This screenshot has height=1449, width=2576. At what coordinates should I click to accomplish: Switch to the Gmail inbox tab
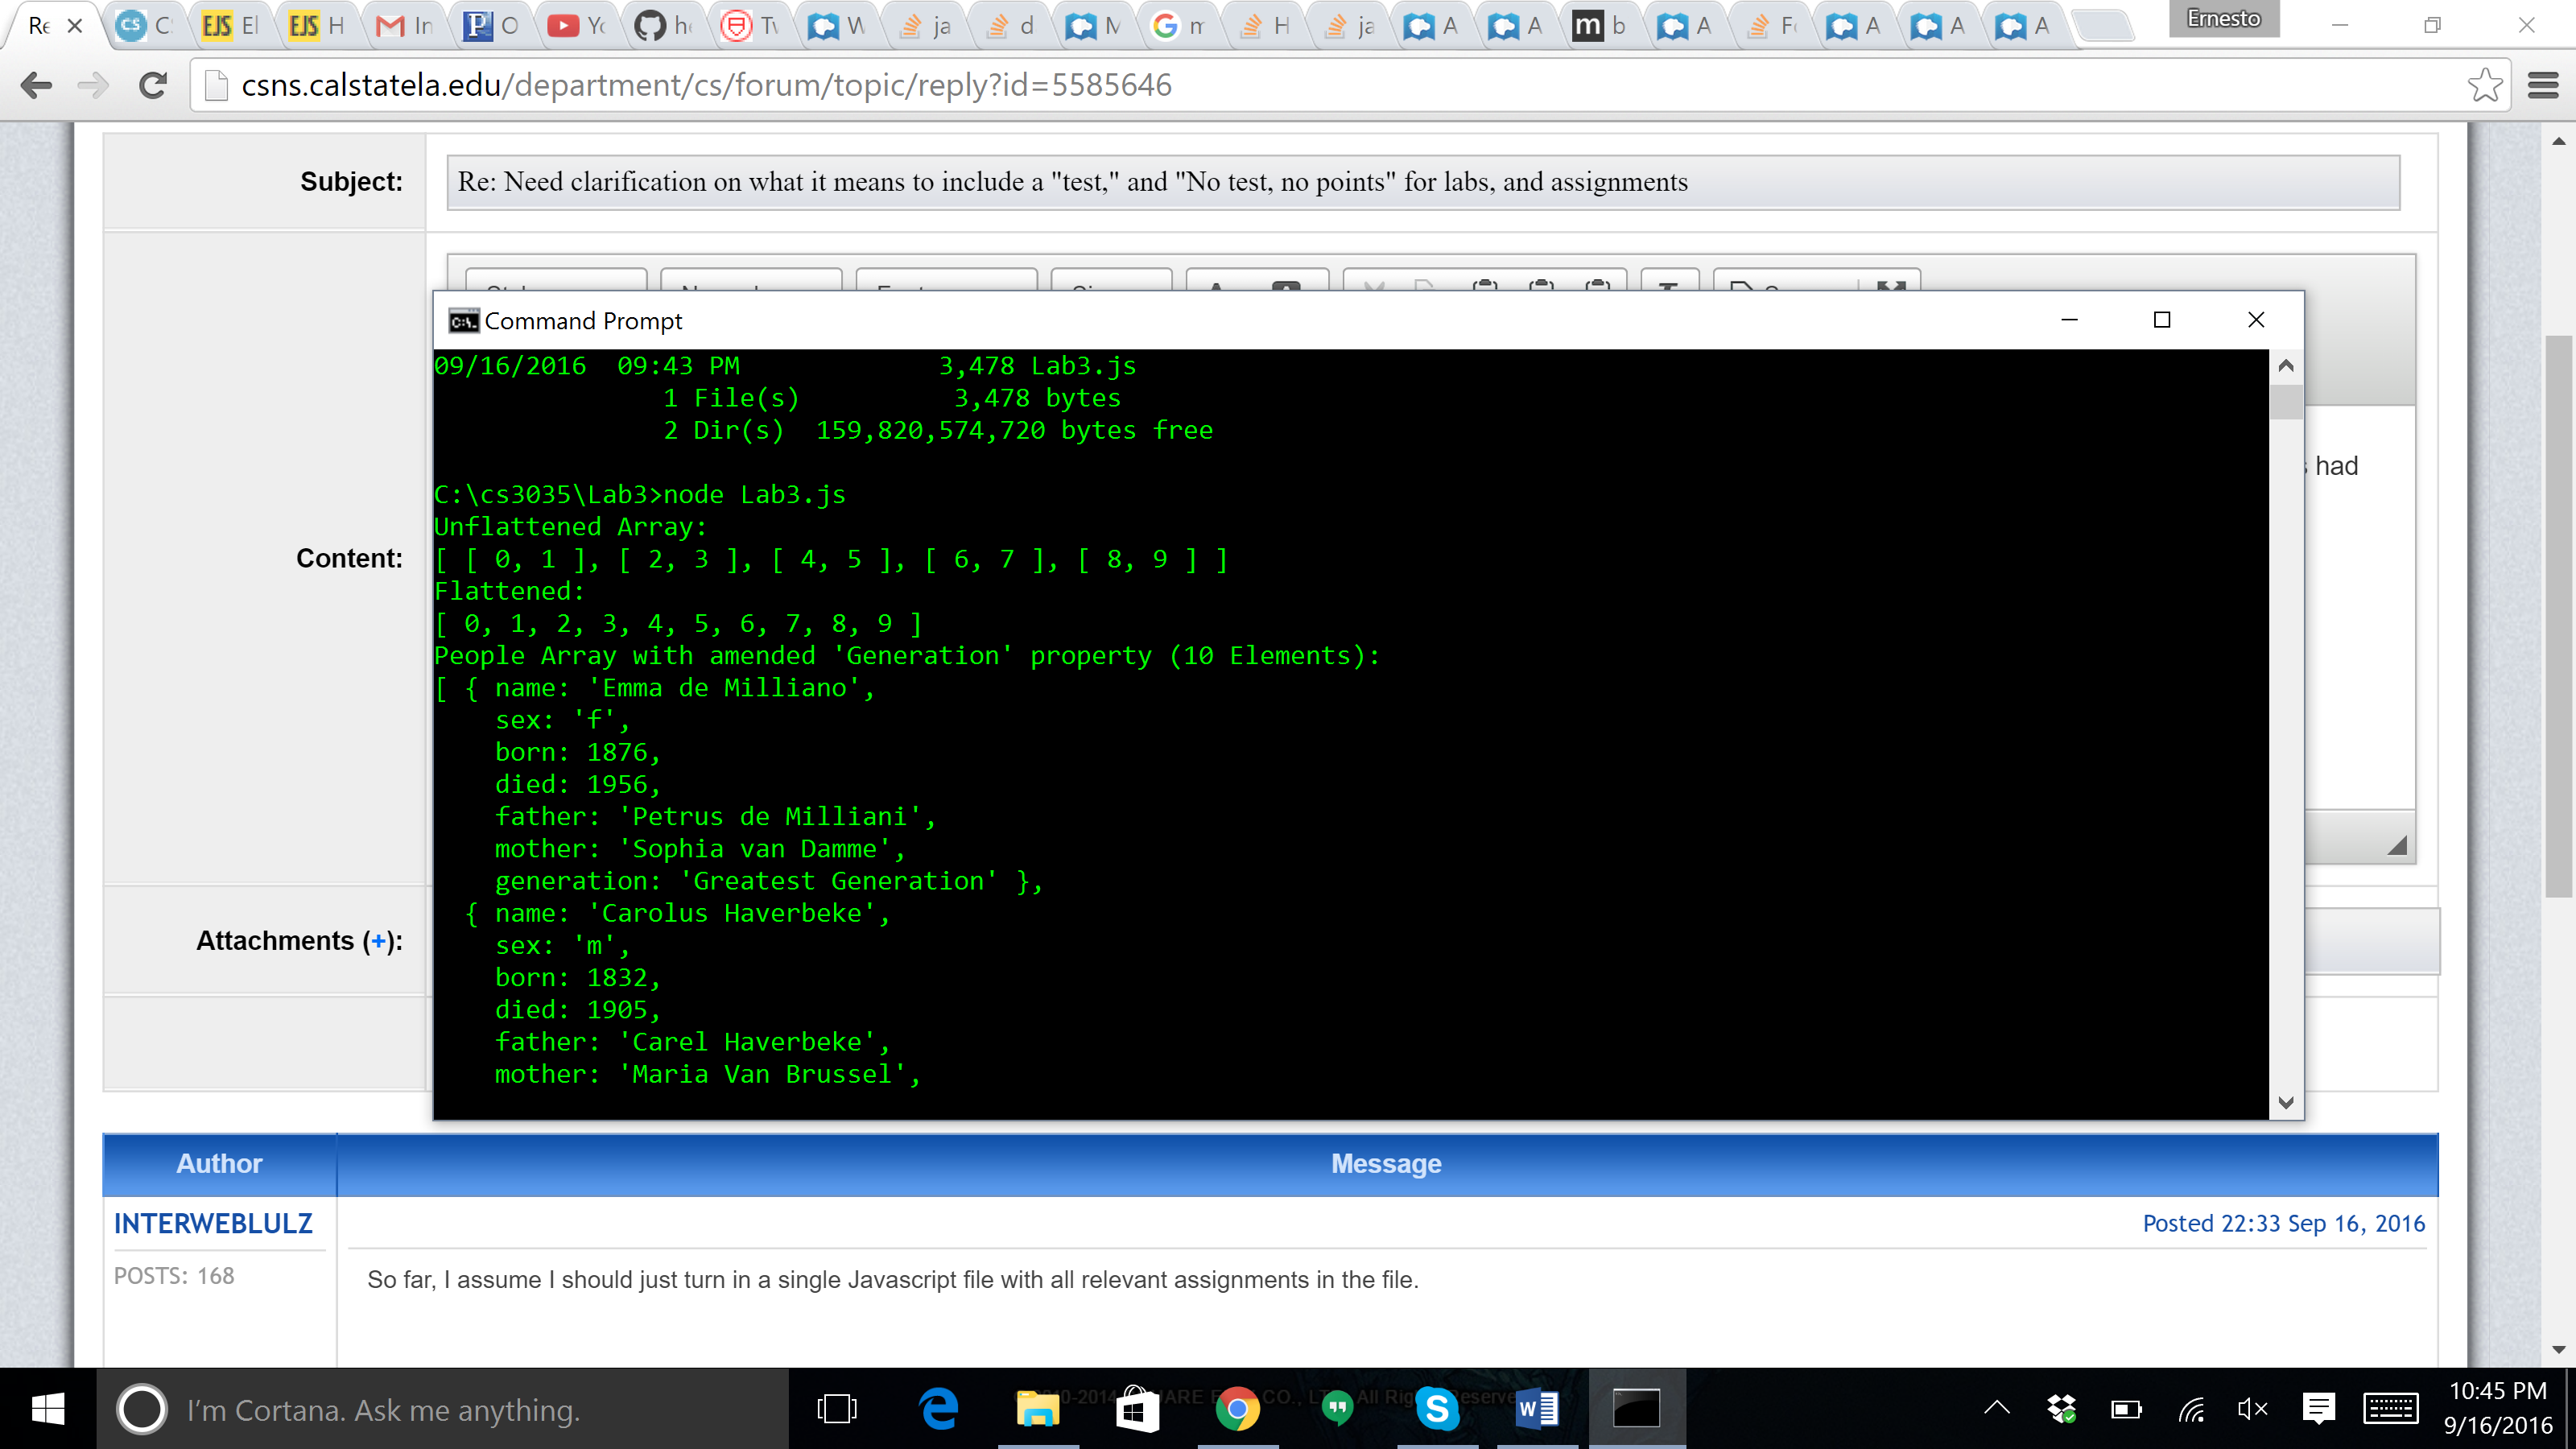(404, 26)
